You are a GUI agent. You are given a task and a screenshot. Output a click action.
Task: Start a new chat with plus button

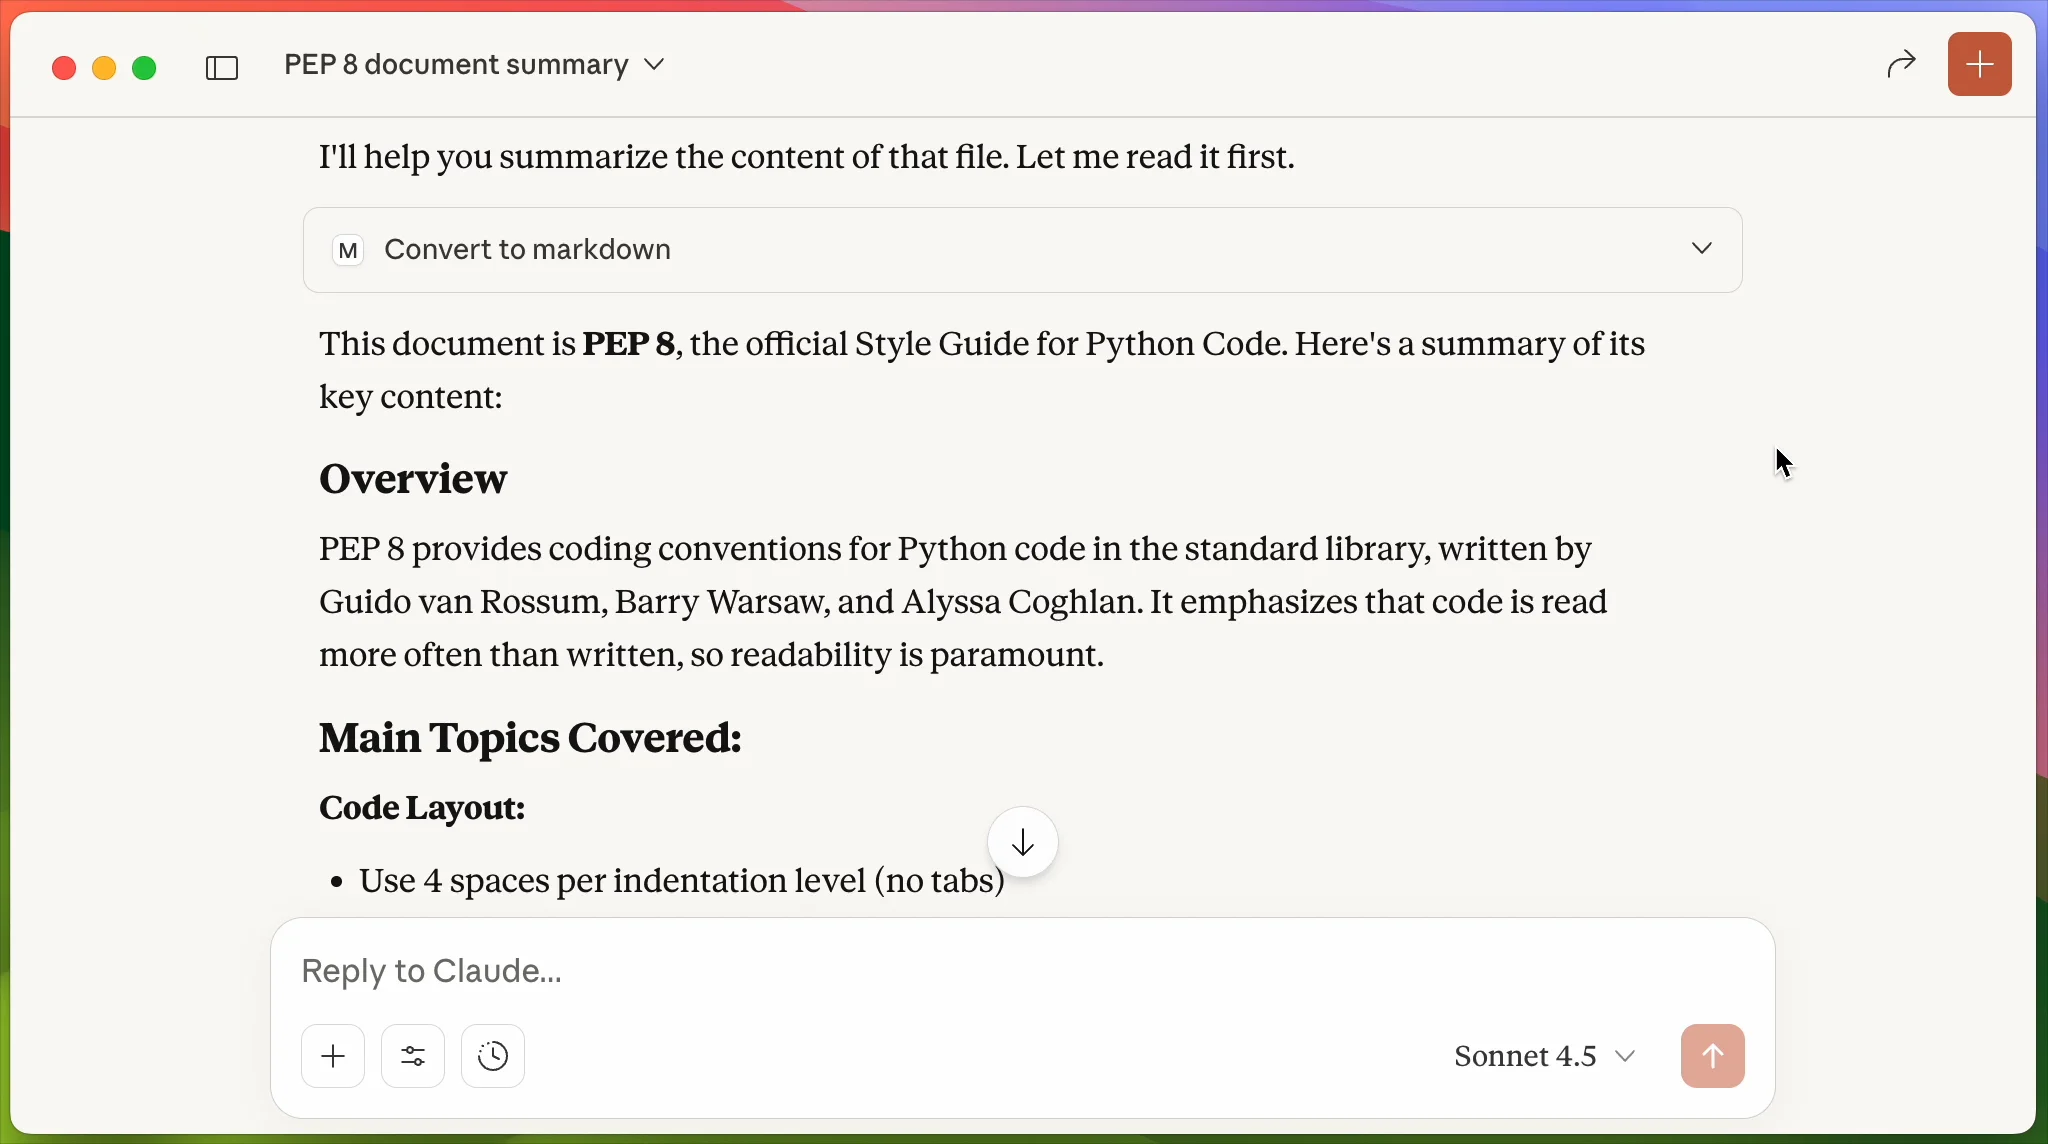[1979, 65]
